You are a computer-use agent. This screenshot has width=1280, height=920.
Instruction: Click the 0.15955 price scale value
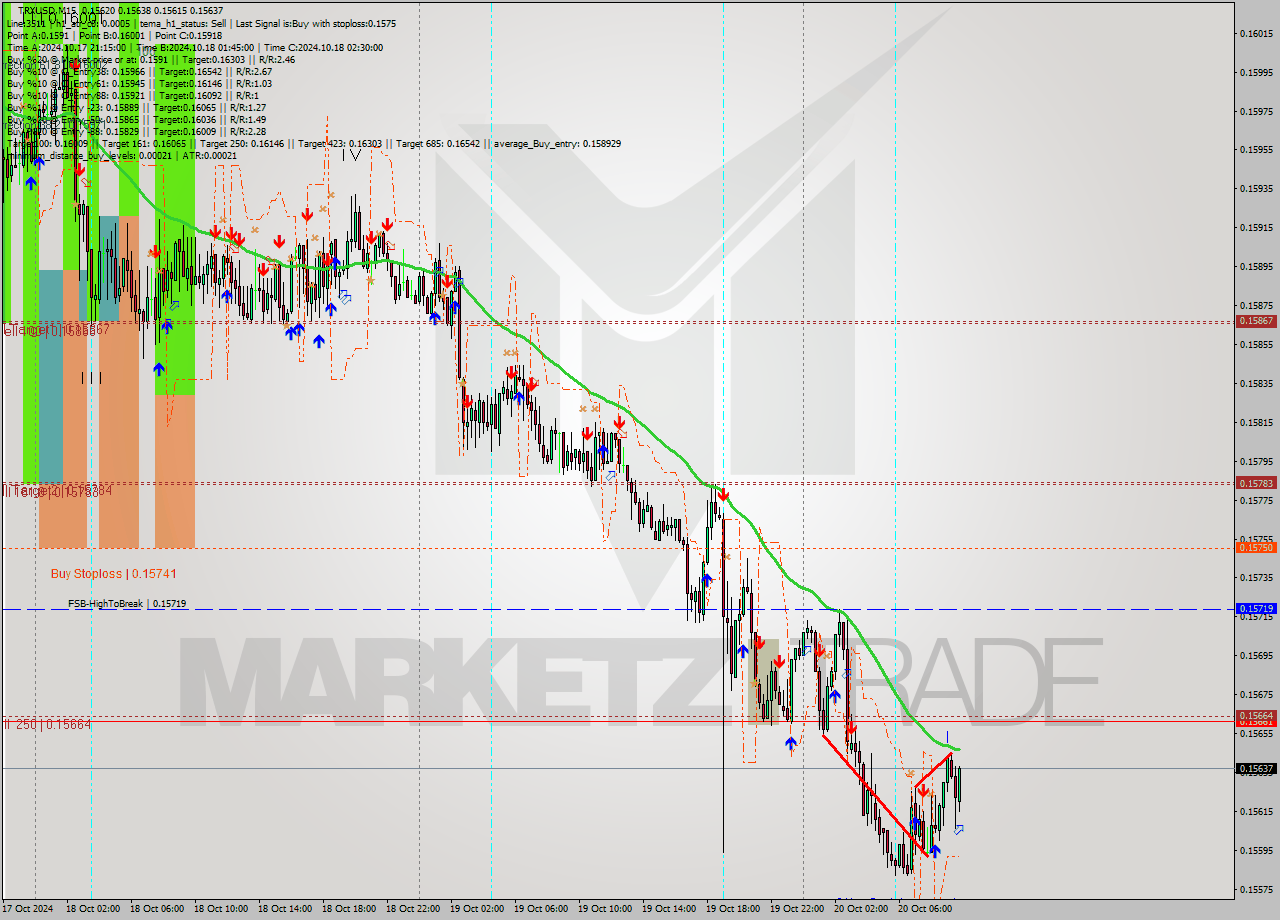pos(1256,150)
